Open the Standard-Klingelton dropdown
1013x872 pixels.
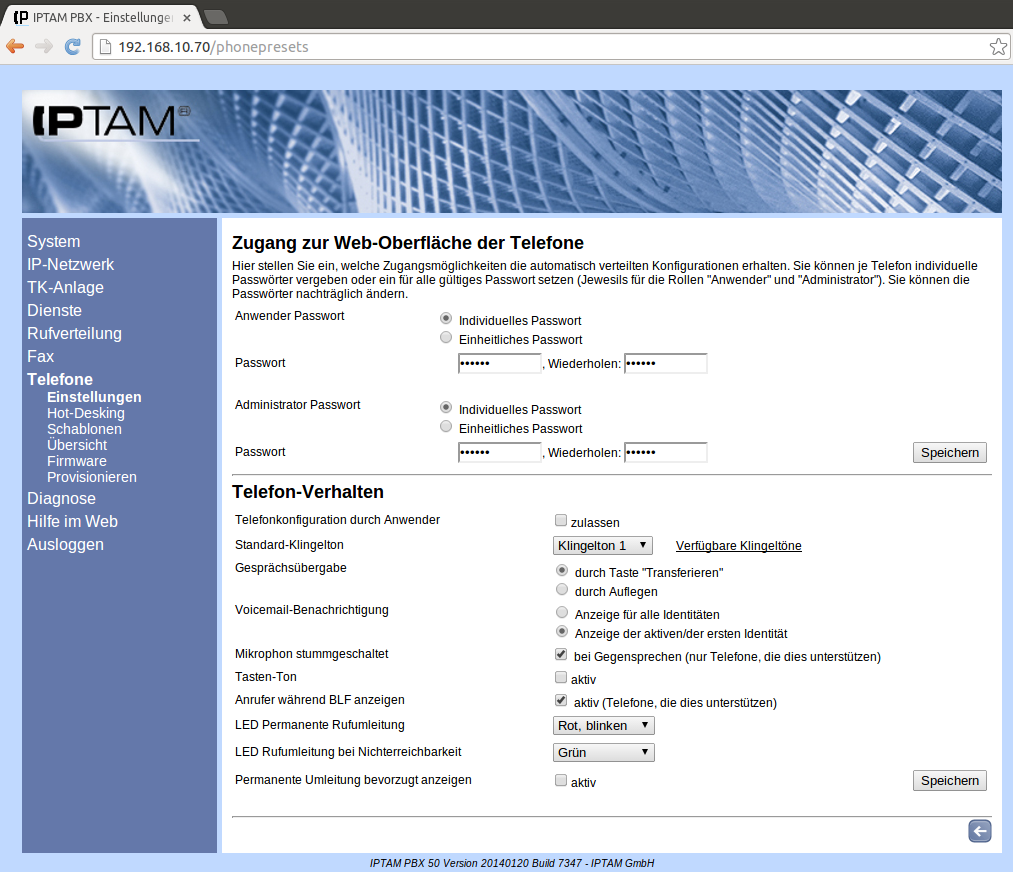click(x=602, y=545)
